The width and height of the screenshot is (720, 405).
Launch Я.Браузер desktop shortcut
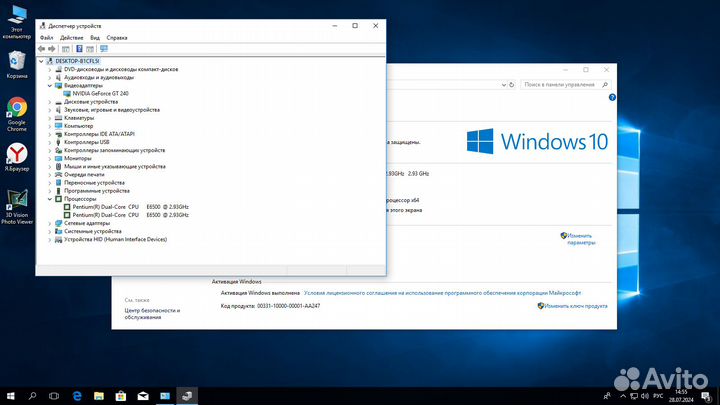[x=17, y=158]
